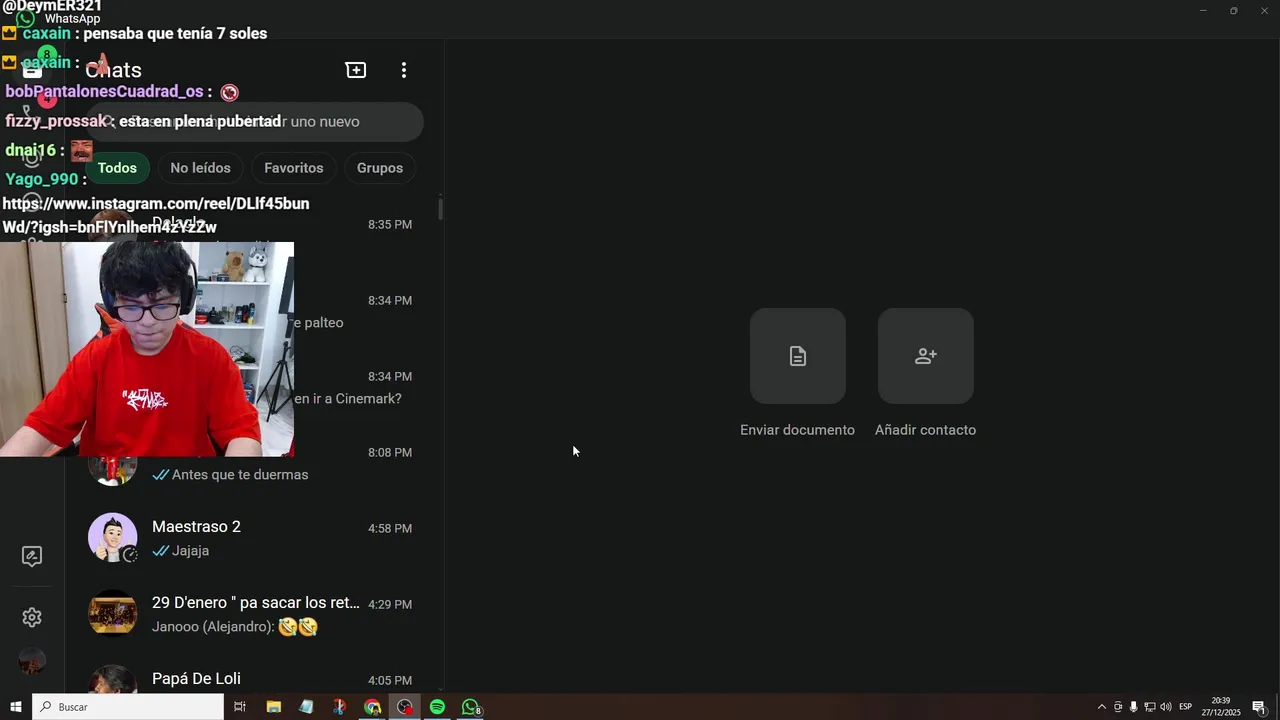Click the ESP language indicator
1280x720 pixels.
tap(1186, 707)
